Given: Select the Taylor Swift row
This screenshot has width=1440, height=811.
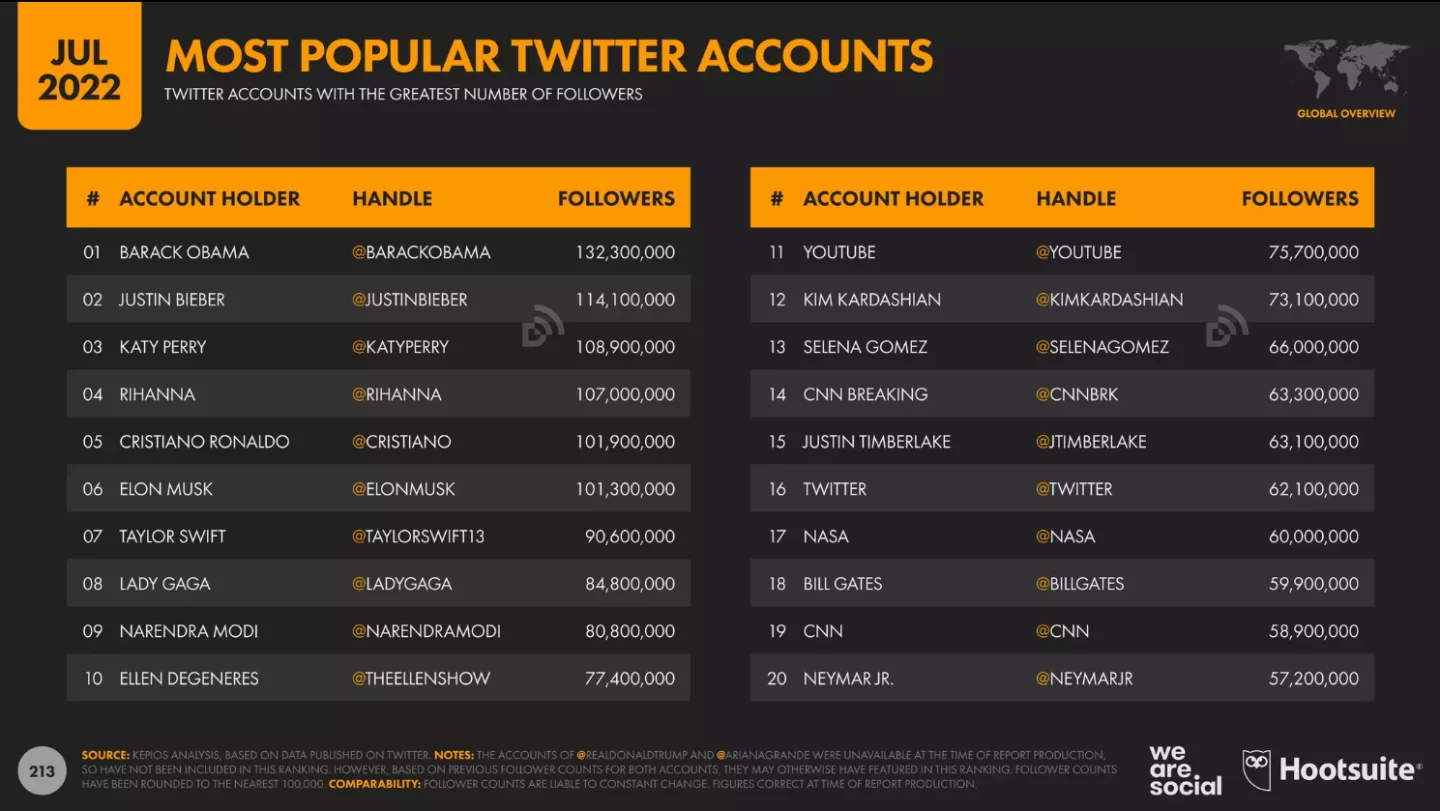Looking at the screenshot, I should pyautogui.click(x=378, y=536).
